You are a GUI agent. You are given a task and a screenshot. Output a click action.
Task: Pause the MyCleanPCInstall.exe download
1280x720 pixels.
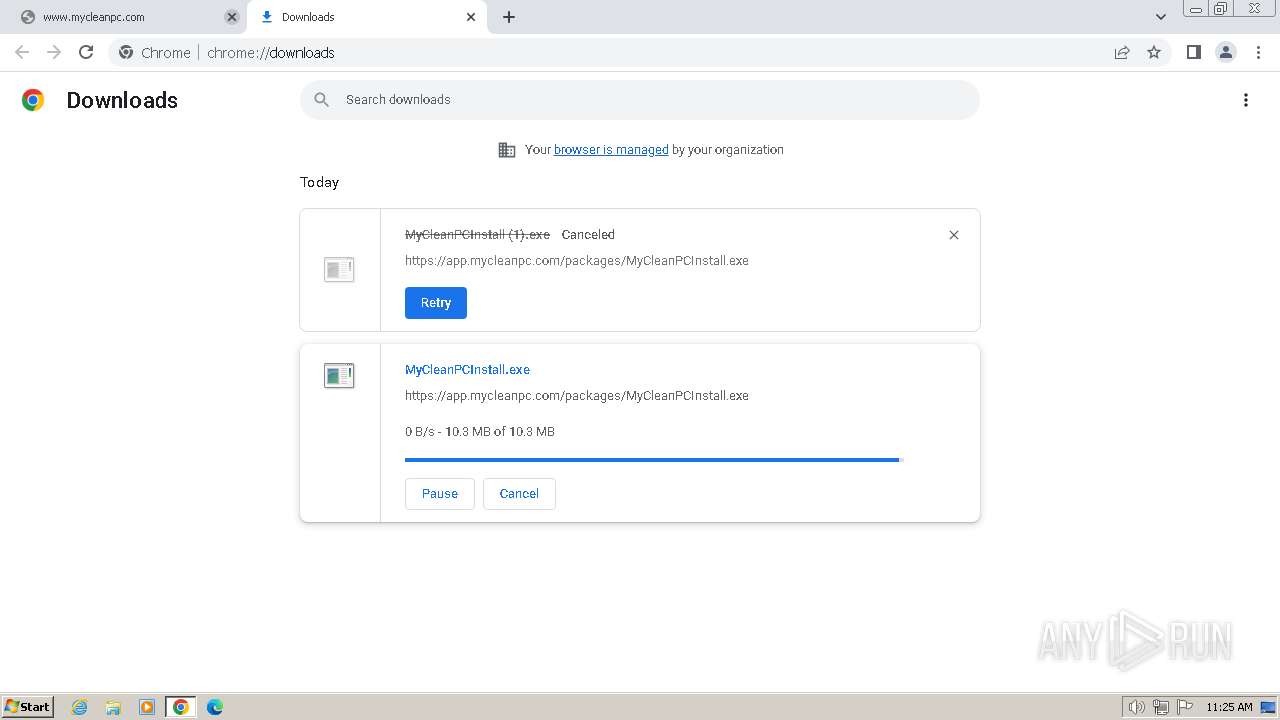[x=440, y=494]
